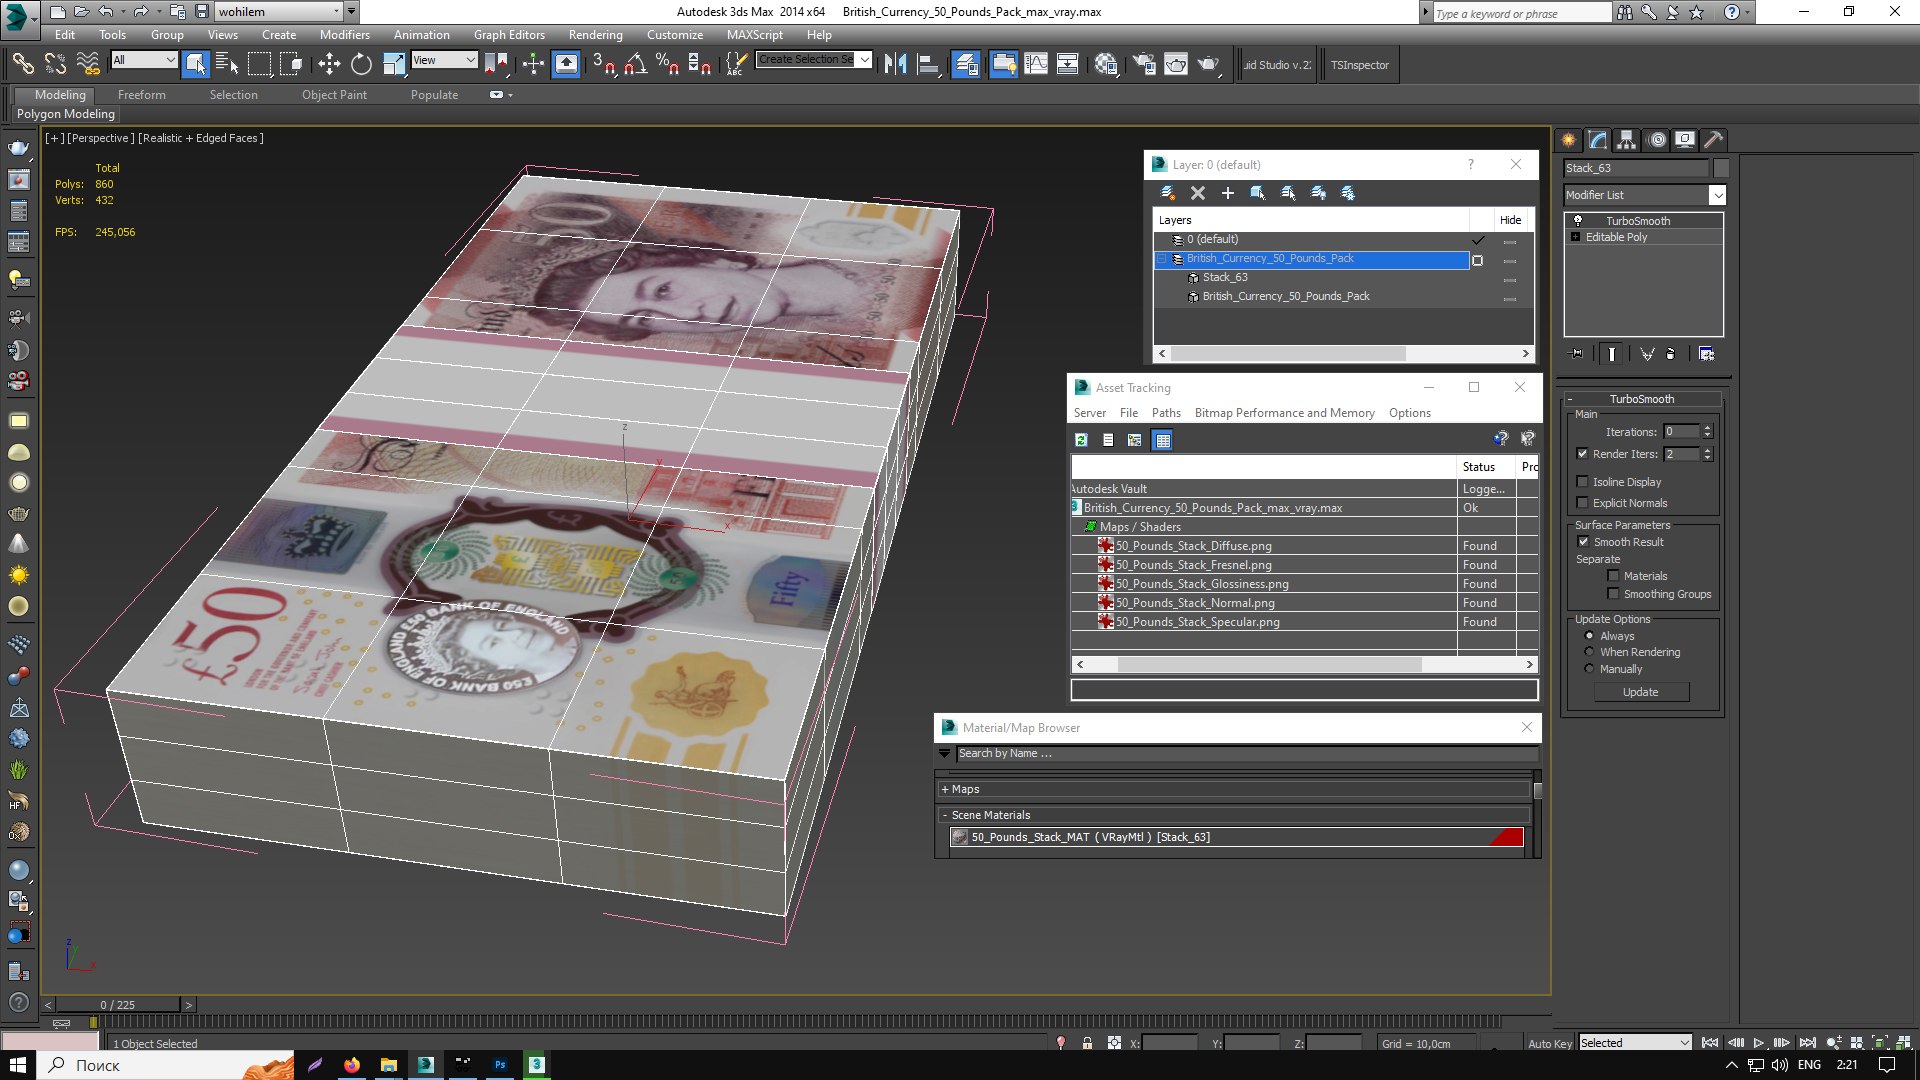The image size is (1920, 1080).
Task: Click the Auto Key button
Action: pyautogui.click(x=1550, y=1043)
